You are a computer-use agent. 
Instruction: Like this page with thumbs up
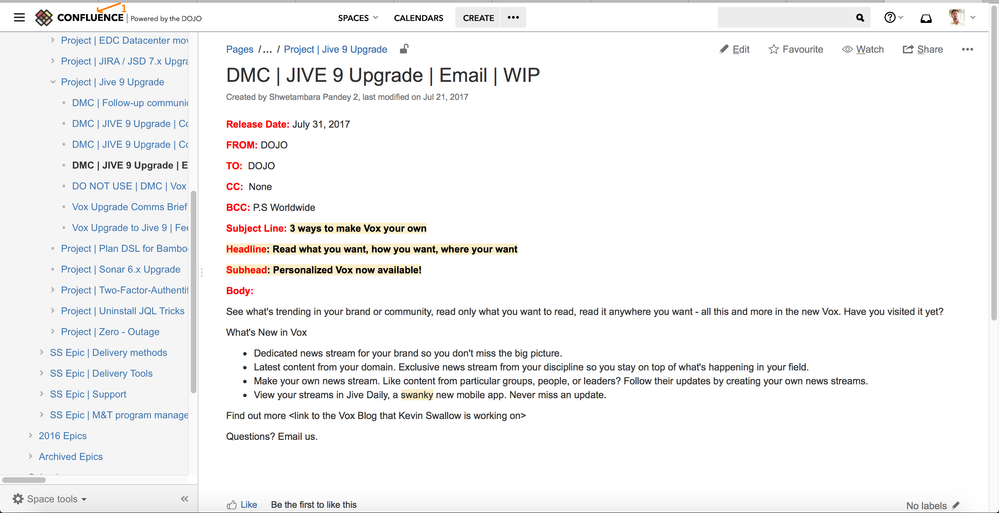pyautogui.click(x=232, y=505)
